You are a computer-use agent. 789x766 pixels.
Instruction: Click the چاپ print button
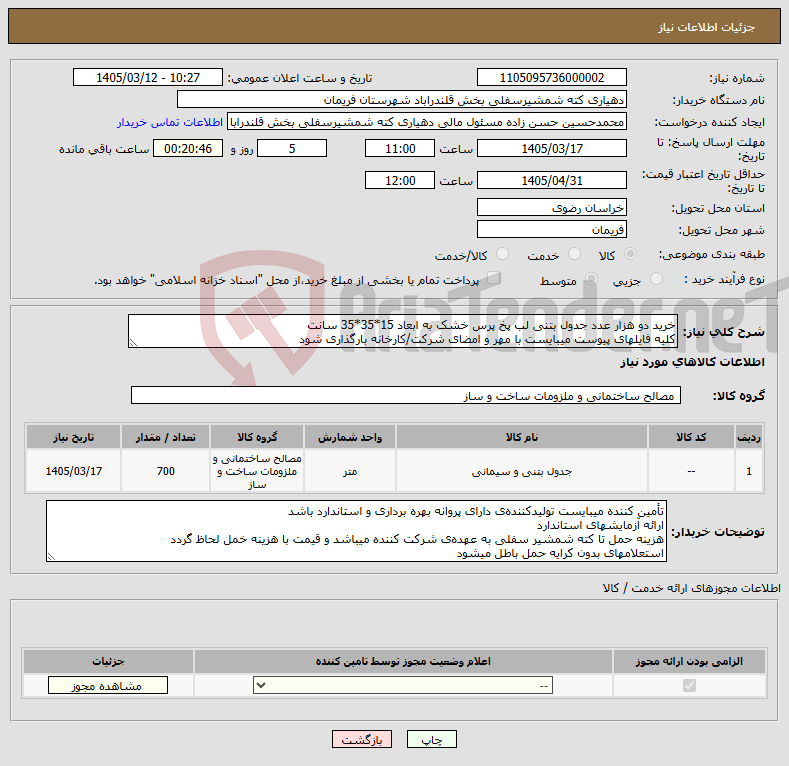(432, 739)
